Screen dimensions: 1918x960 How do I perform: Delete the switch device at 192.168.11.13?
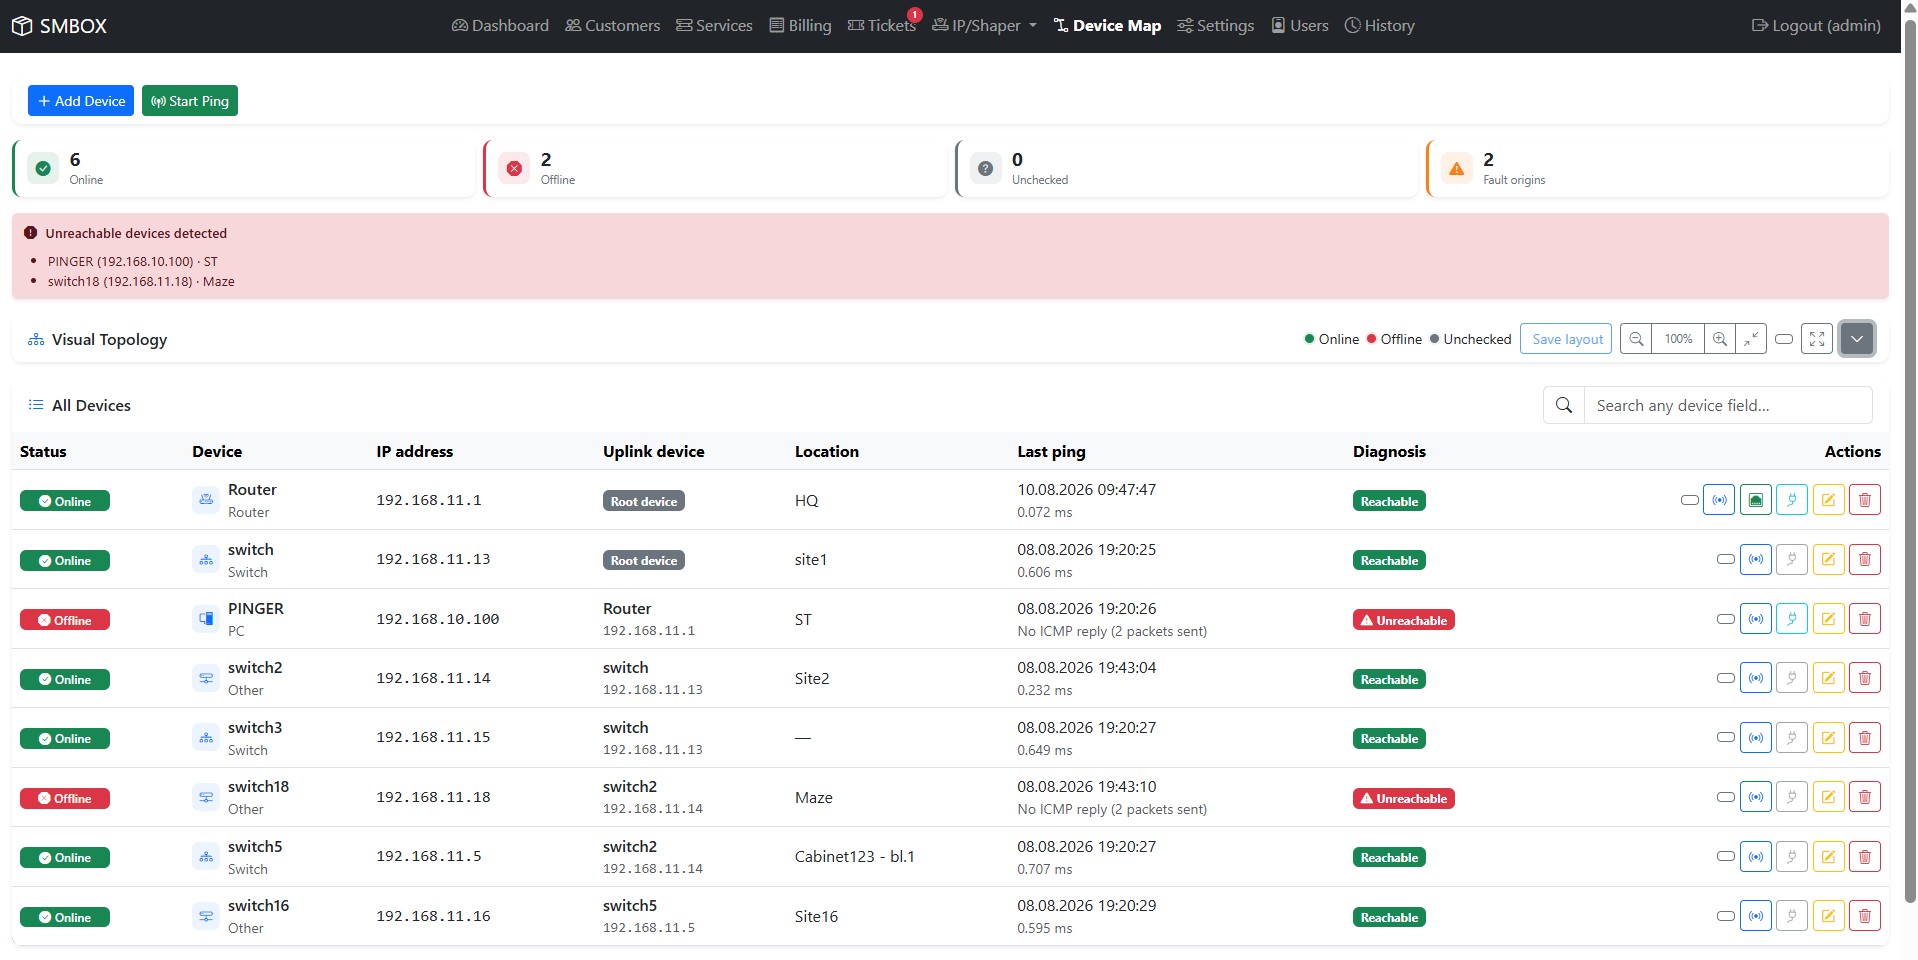tap(1865, 559)
